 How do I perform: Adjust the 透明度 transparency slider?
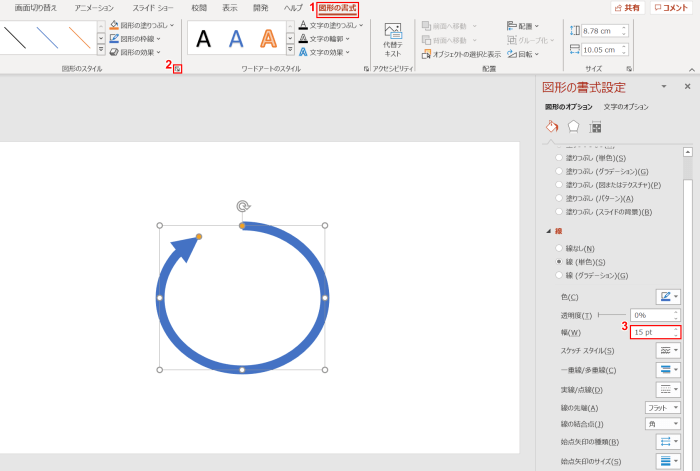click(x=612, y=315)
